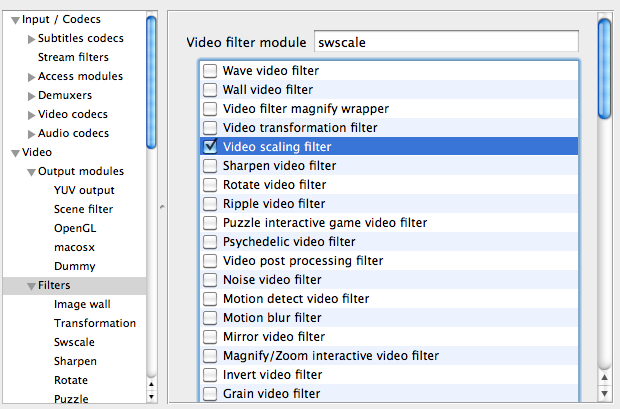Enable the Motion blur filter checkbox
Image resolution: width=620 pixels, height=409 pixels.
tap(210, 318)
